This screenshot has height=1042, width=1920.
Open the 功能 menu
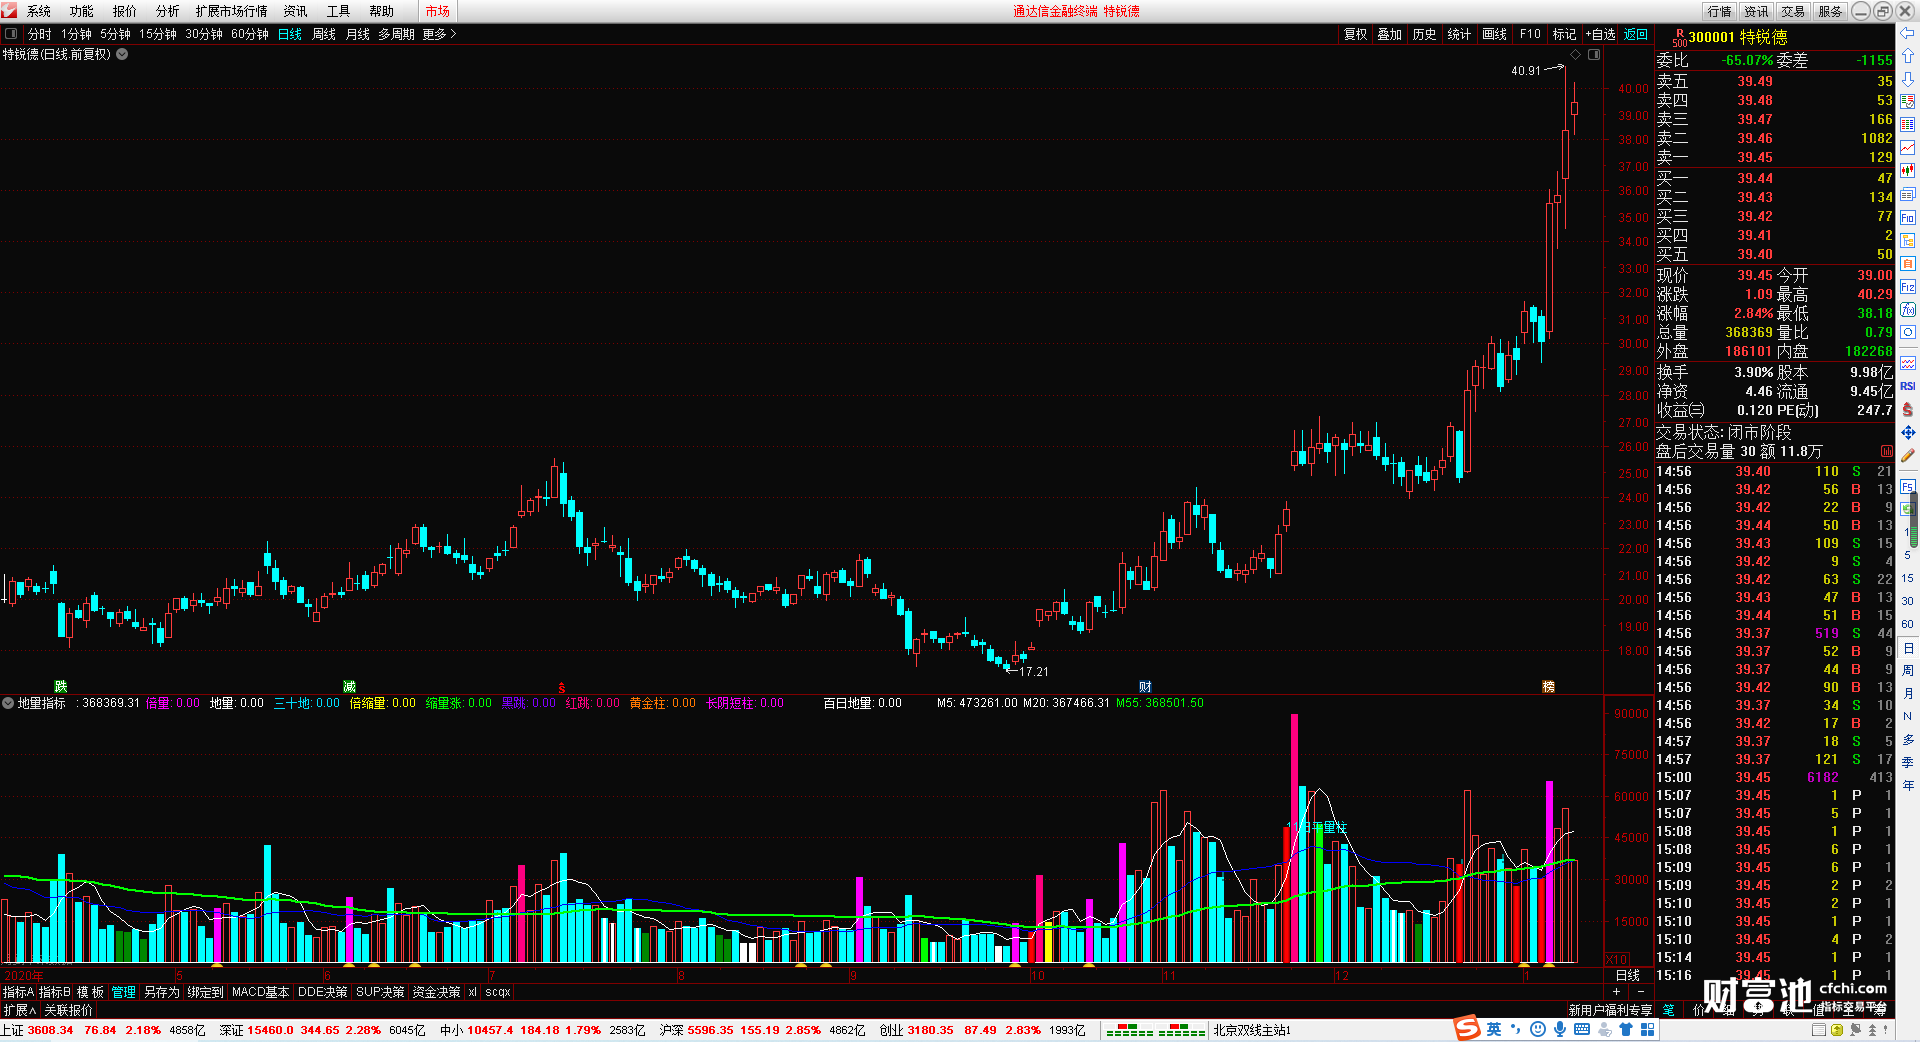[x=82, y=11]
